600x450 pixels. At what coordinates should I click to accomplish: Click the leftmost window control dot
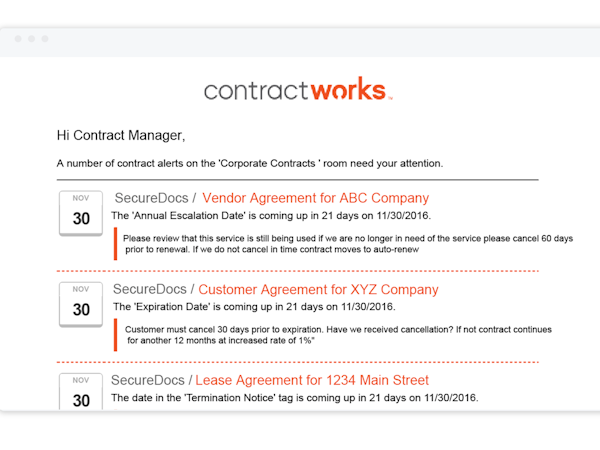pyautogui.click(x=19, y=39)
